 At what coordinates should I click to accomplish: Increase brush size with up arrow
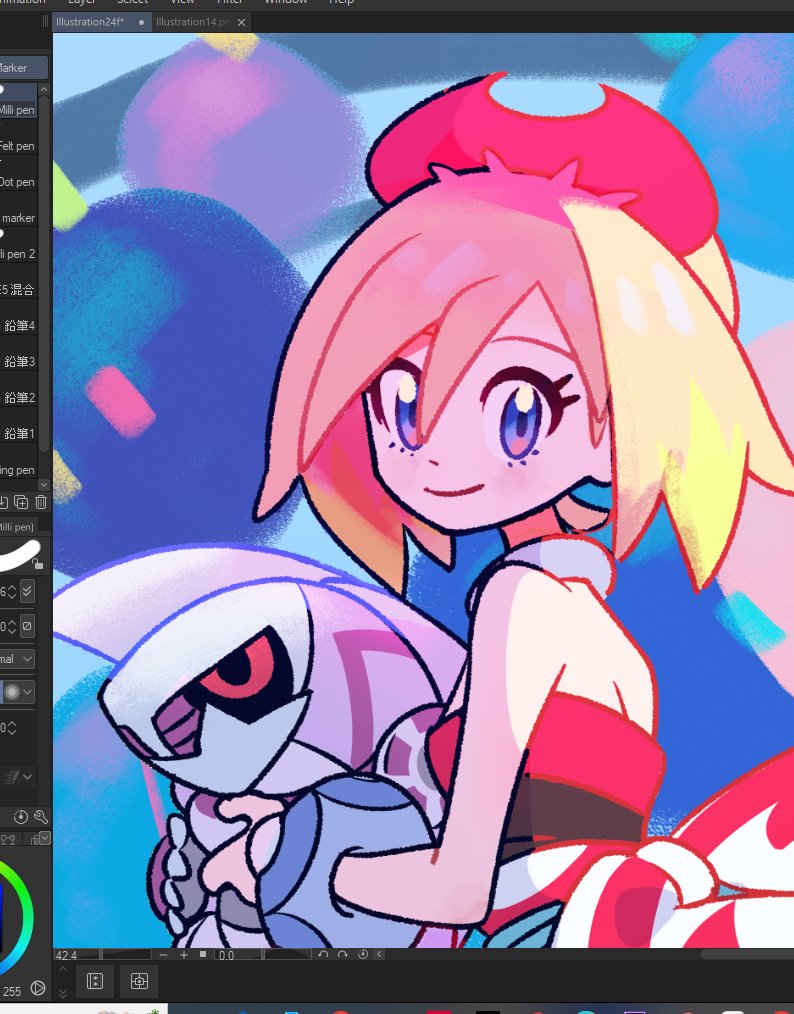(12, 587)
